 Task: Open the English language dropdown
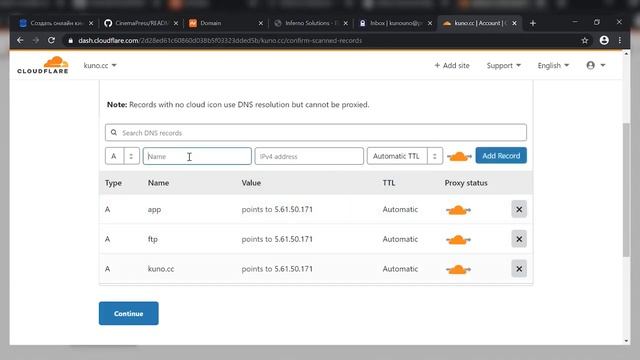coord(553,65)
